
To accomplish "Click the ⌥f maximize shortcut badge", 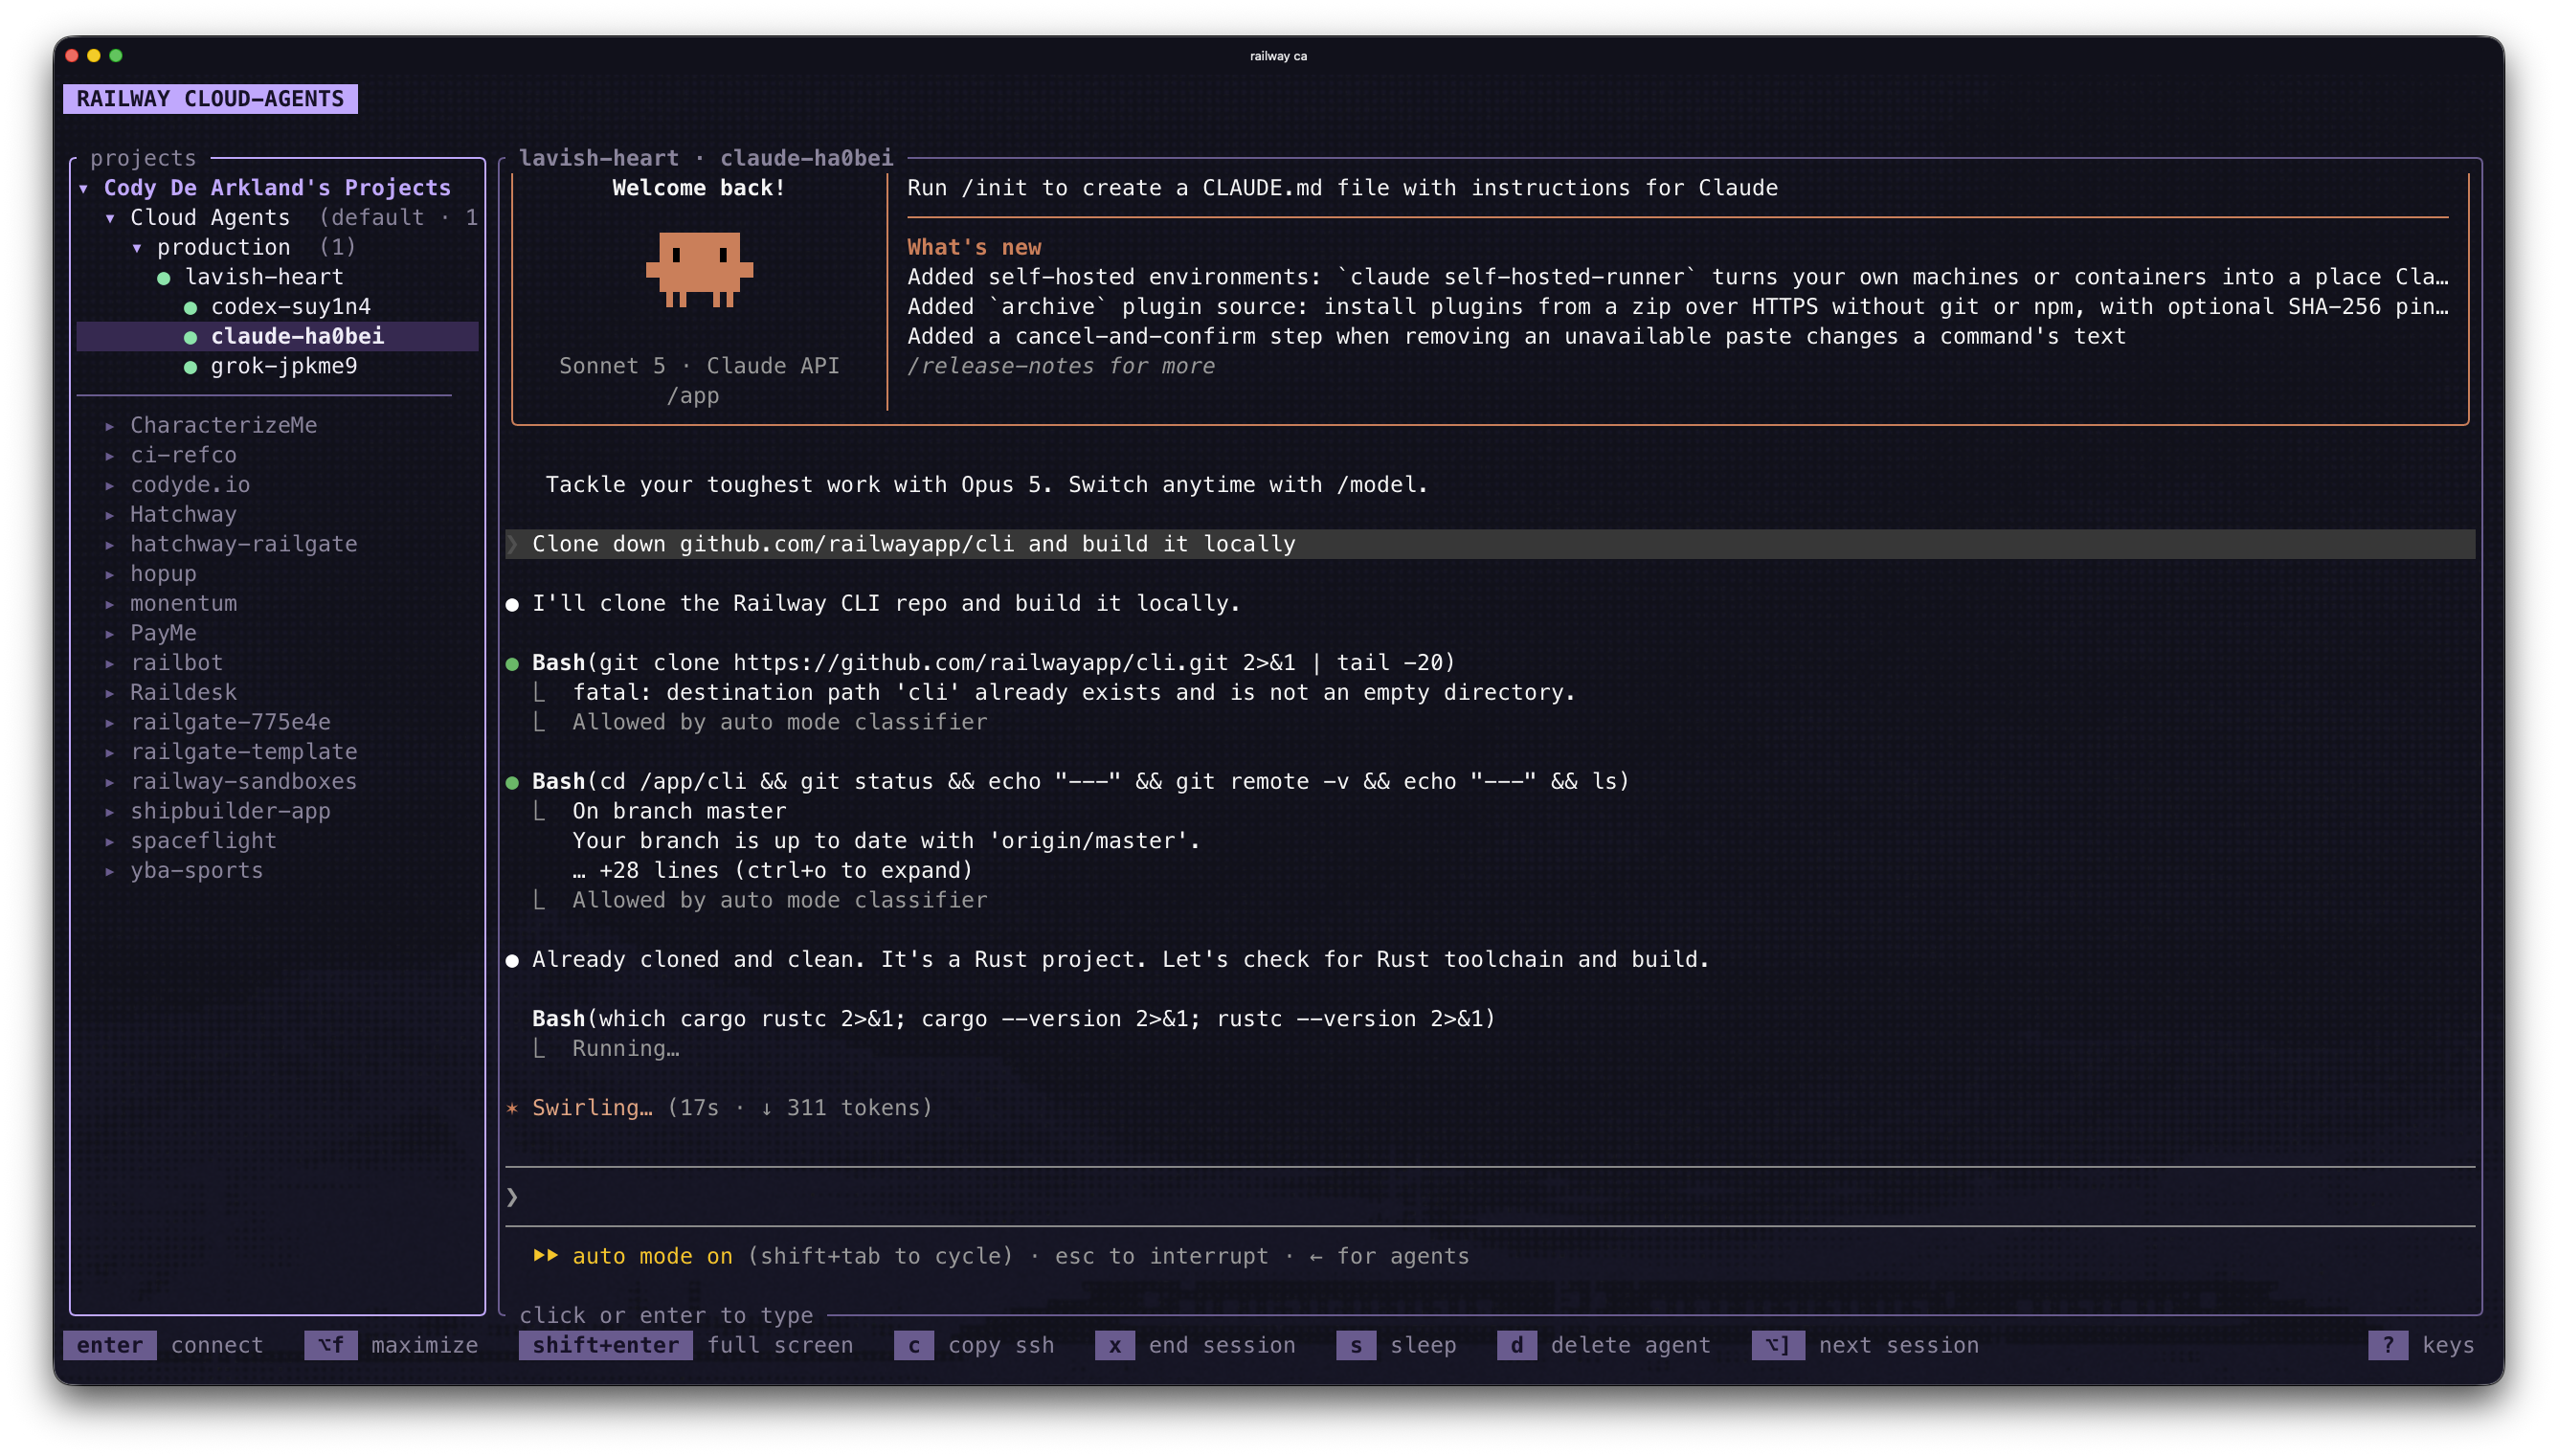I will click(x=331, y=1346).
